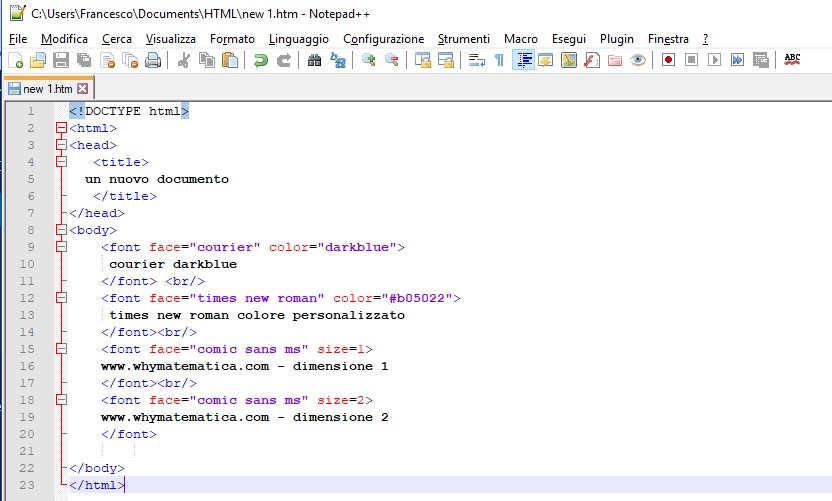Open the Finestra menu
The image size is (832, 501).
coord(668,39)
